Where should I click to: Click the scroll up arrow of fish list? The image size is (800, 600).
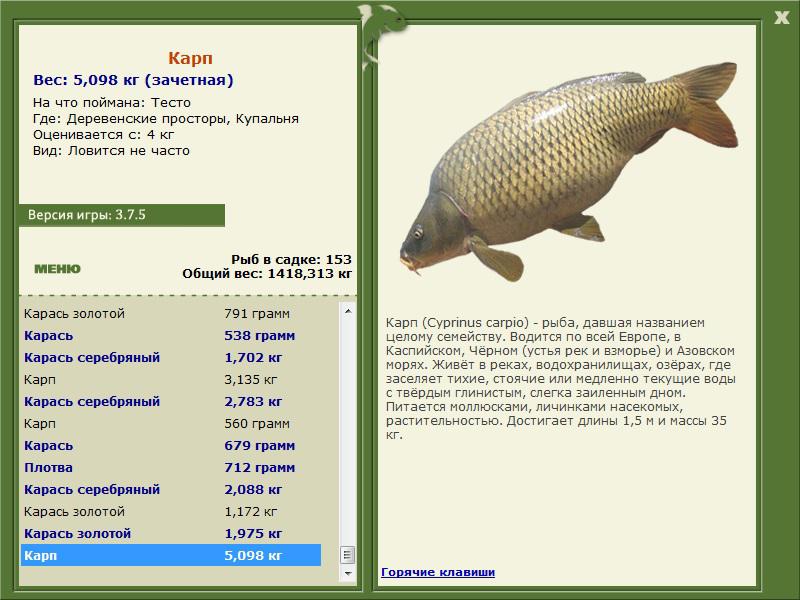348,311
